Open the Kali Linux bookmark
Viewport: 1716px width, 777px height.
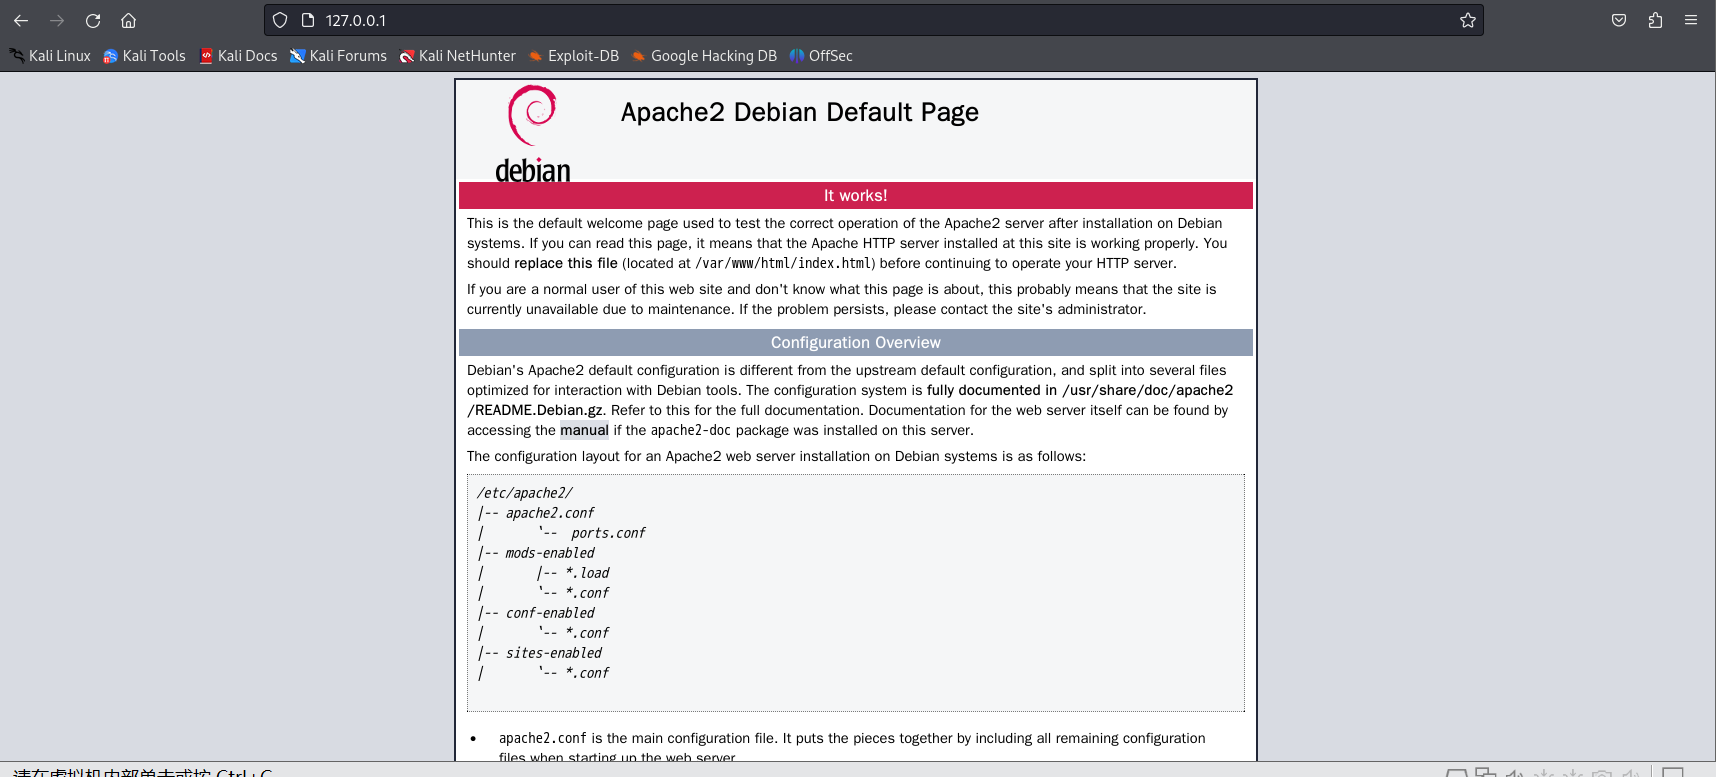click(50, 56)
